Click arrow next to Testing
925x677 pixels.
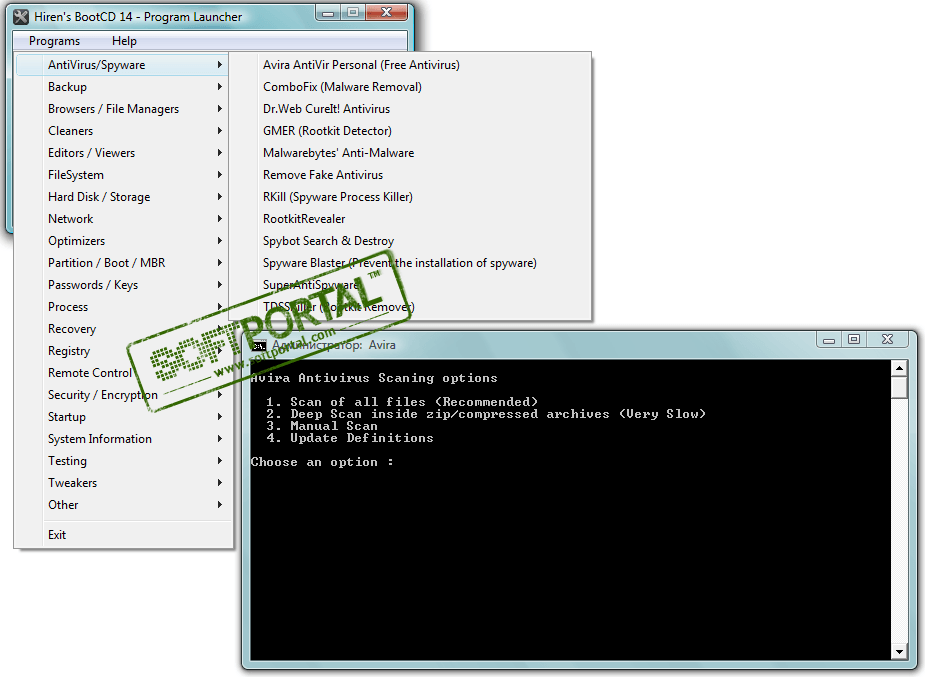pyautogui.click(x=219, y=461)
